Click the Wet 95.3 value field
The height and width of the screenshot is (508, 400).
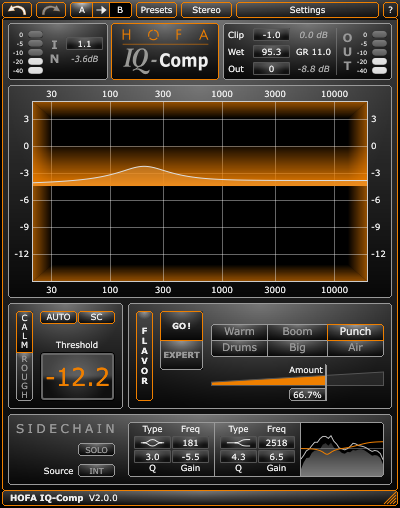[271, 52]
